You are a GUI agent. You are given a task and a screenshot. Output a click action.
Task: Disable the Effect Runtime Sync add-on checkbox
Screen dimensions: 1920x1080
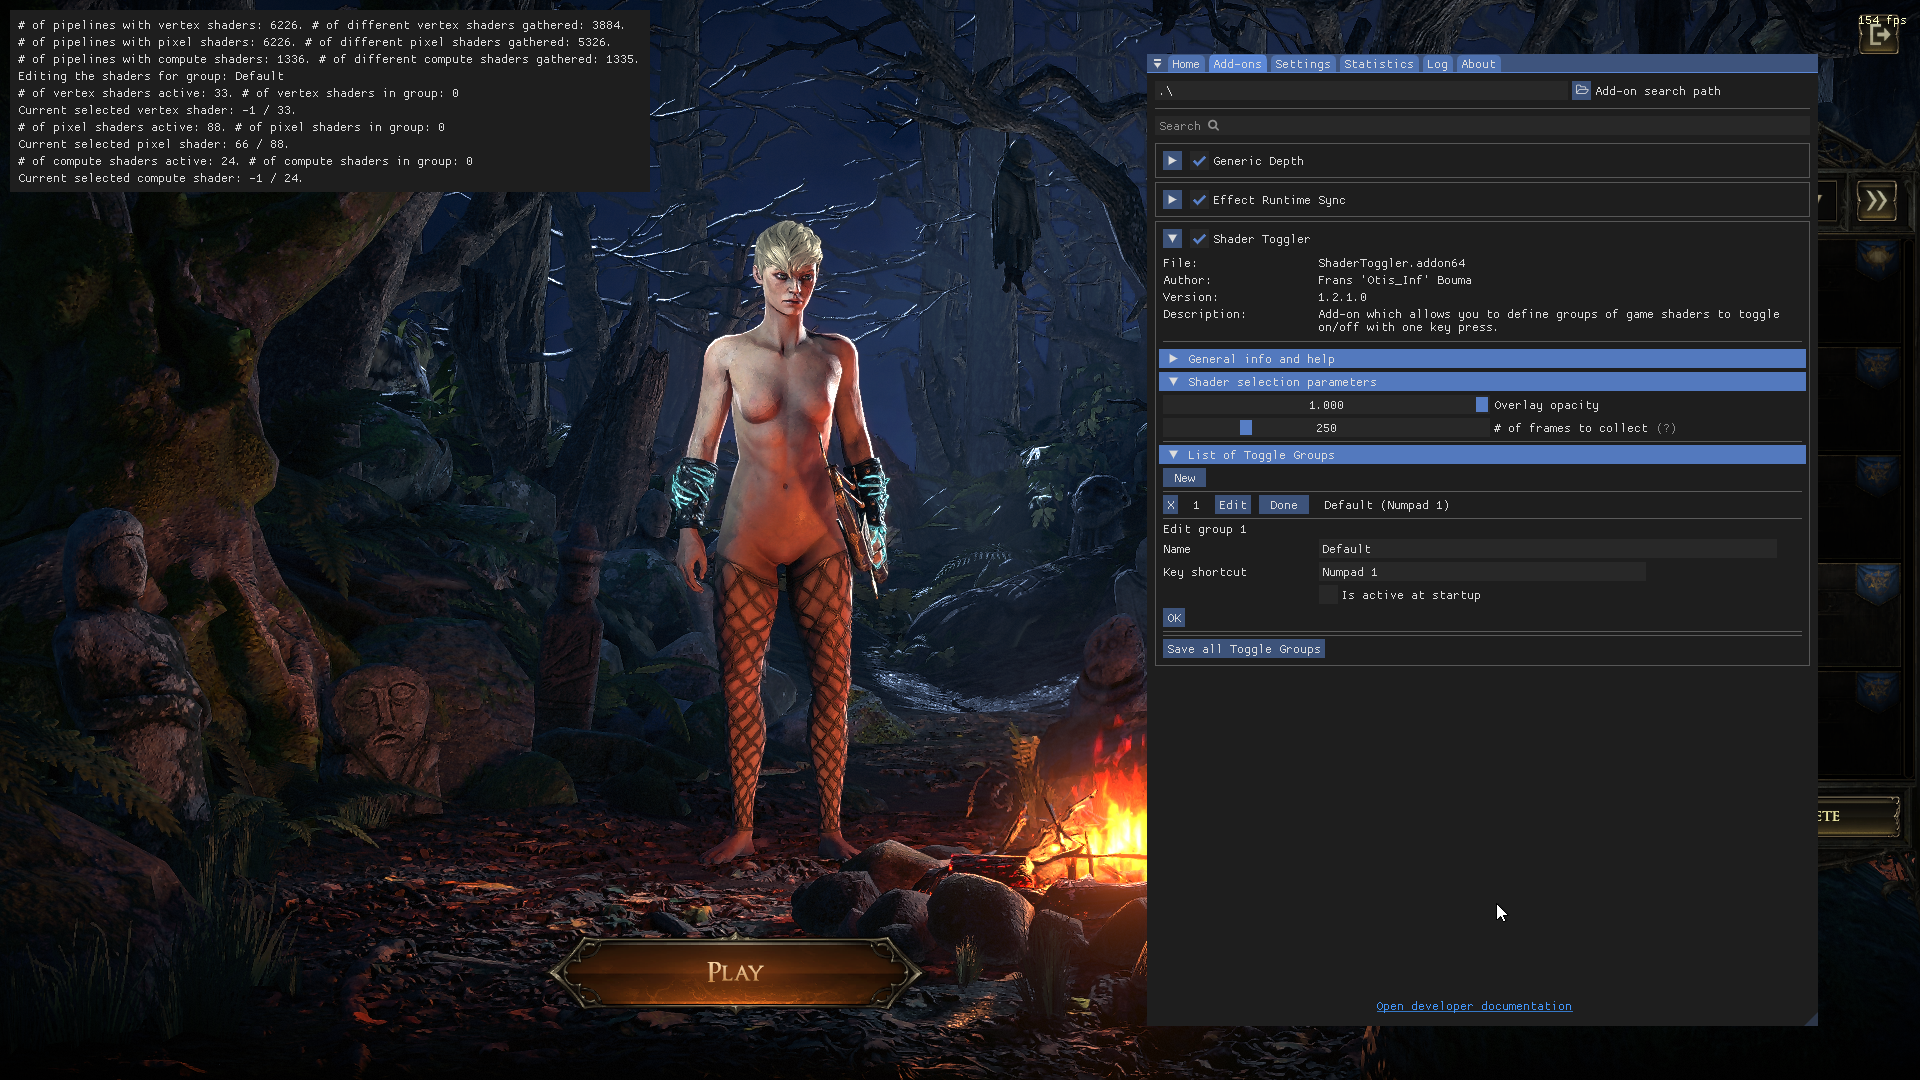coord(1199,200)
